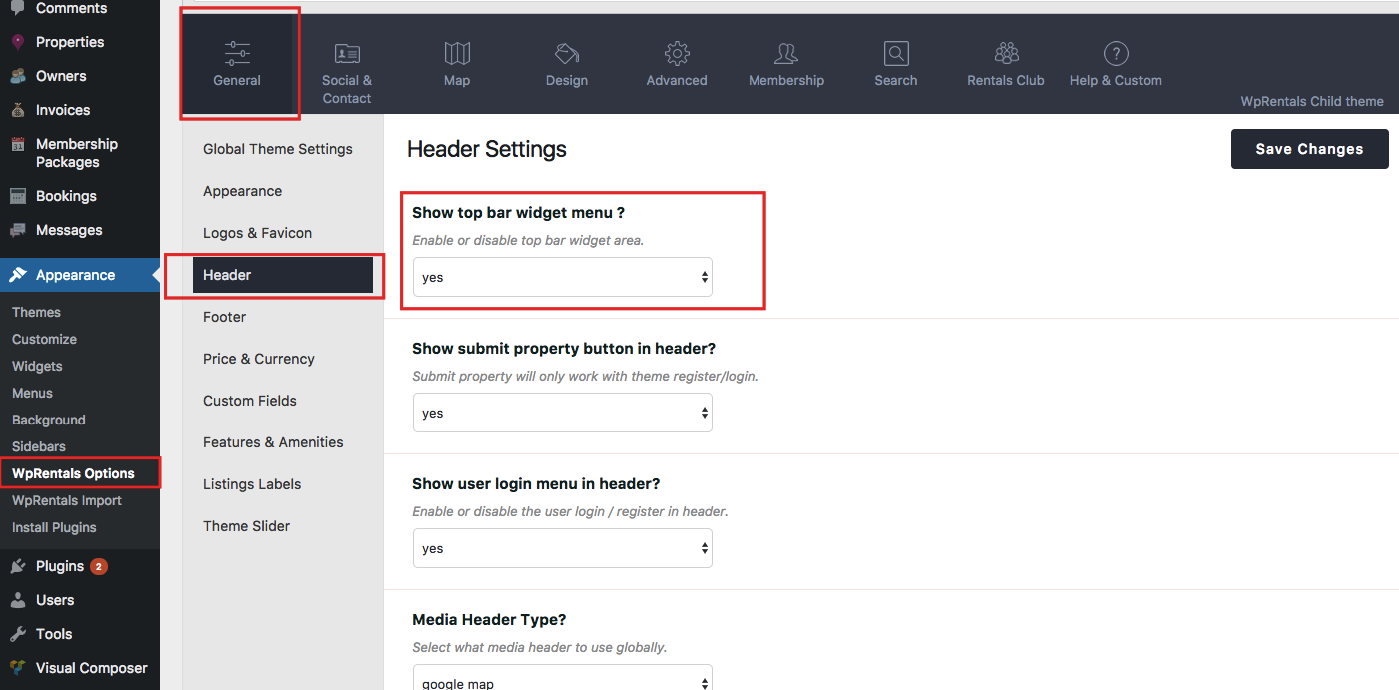Screen dimensions: 1399x690
Task: Click the Search magnifier icon
Action: 896,54
